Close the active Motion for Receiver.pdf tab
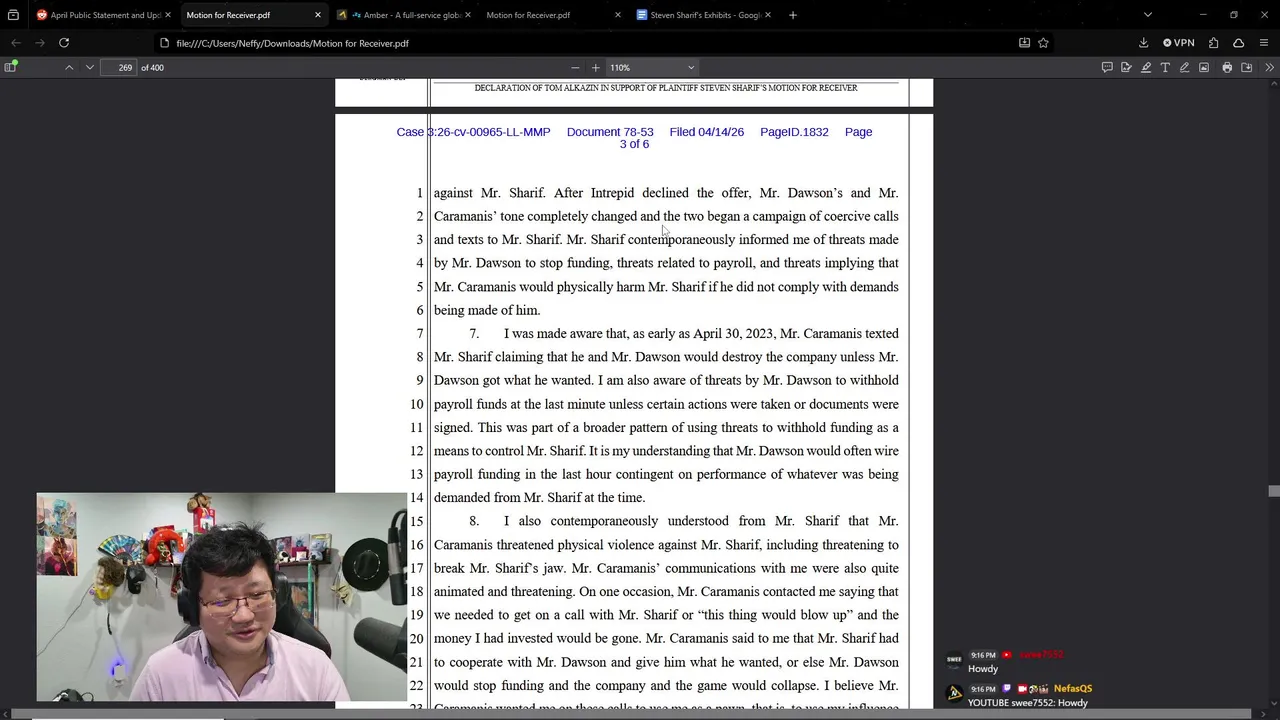1280x720 pixels. (318, 15)
